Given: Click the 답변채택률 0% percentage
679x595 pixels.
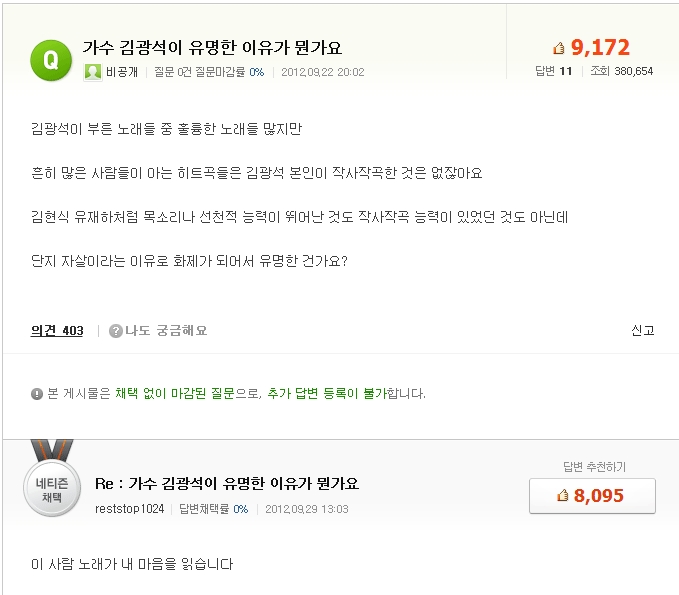Looking at the screenshot, I should 241,509.
